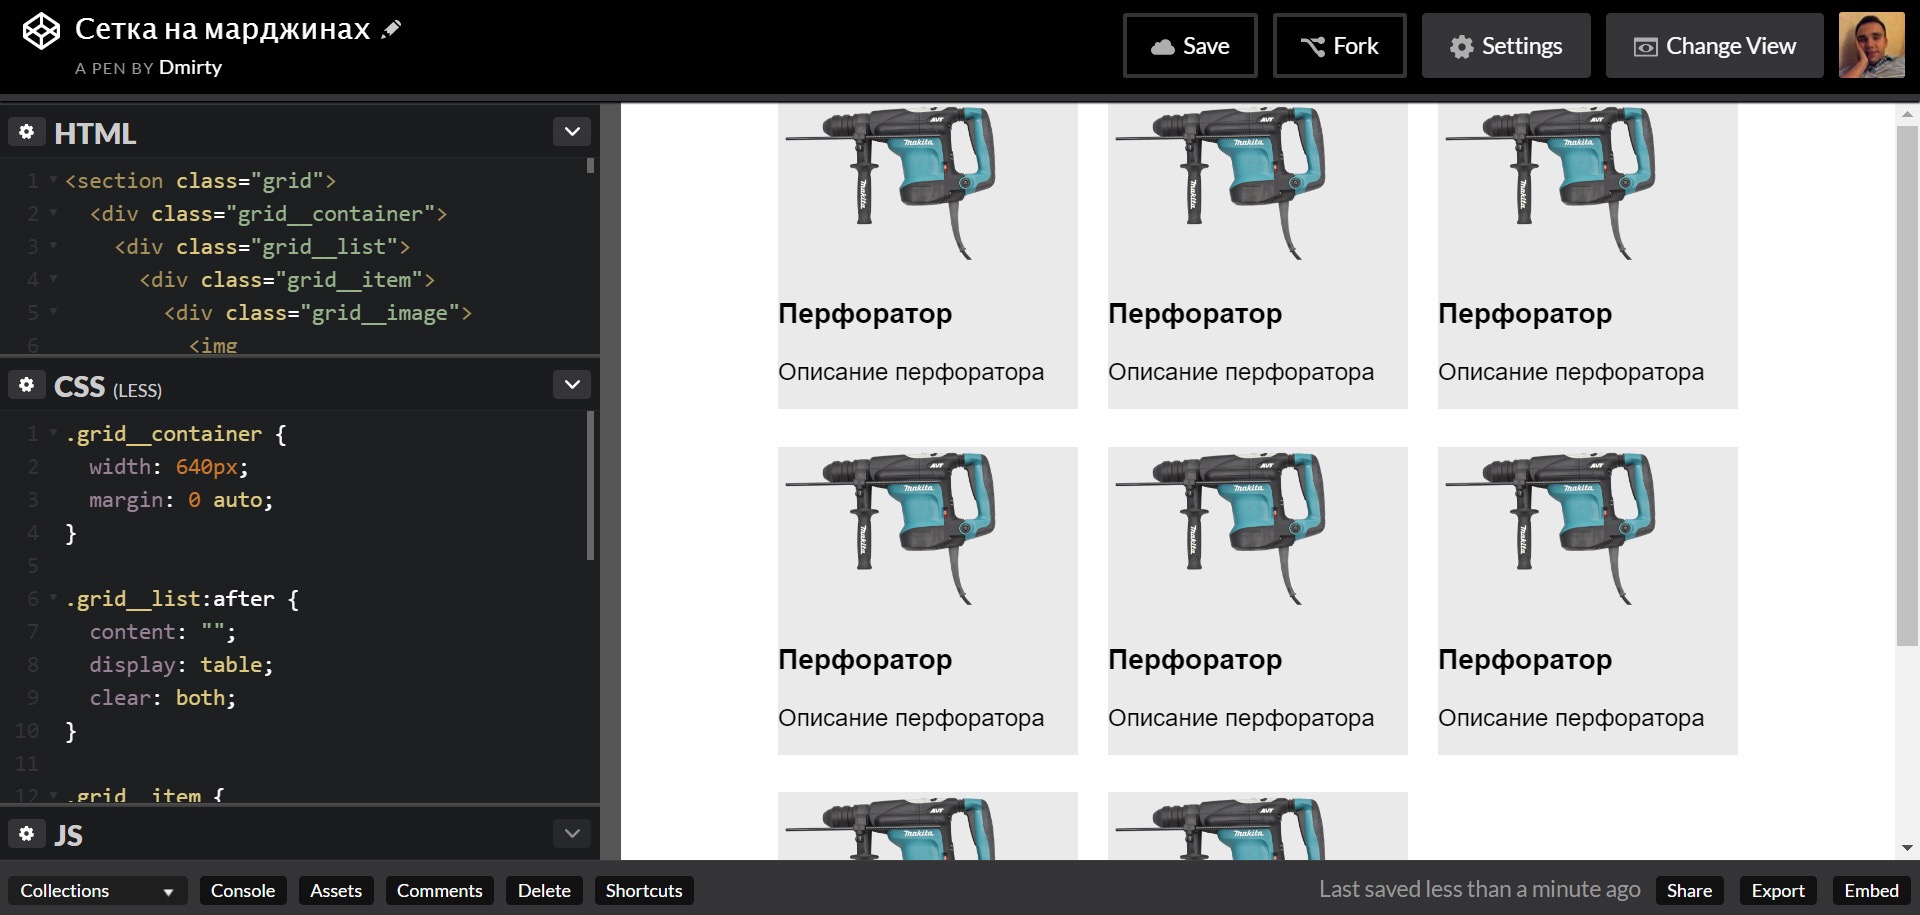Edit pen title with the pencil icon
The width and height of the screenshot is (1920, 915).
392,30
